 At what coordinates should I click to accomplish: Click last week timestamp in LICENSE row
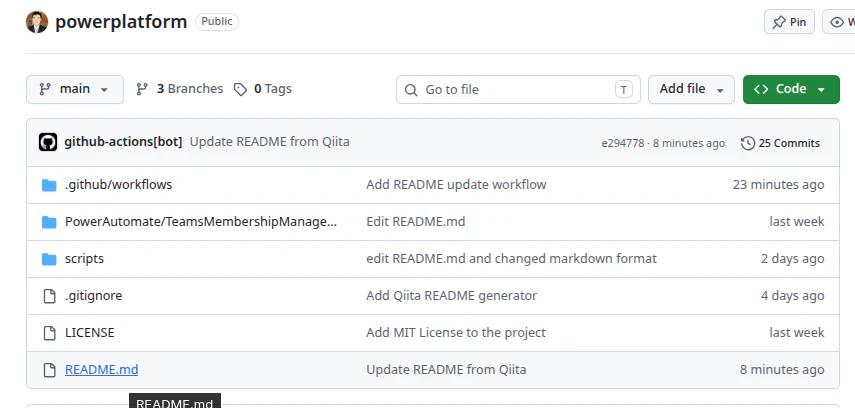coord(797,333)
